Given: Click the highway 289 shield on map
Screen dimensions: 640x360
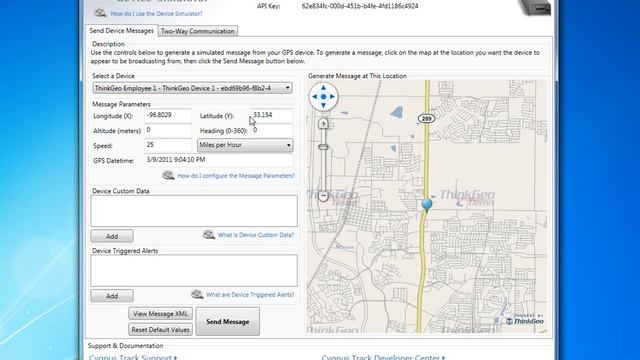Looking at the screenshot, I should click(427, 119).
